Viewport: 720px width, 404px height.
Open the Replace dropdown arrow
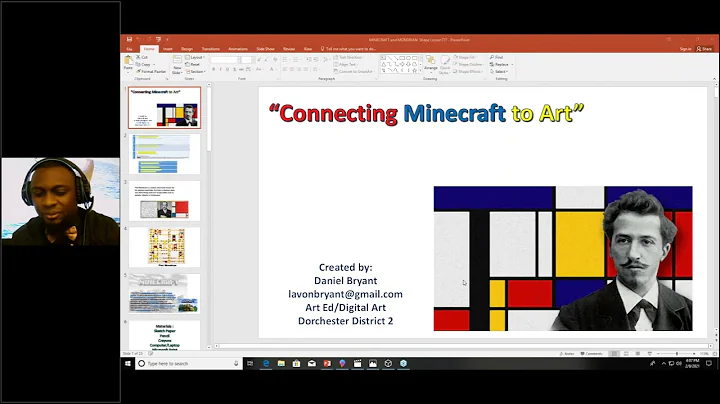tap(512, 65)
